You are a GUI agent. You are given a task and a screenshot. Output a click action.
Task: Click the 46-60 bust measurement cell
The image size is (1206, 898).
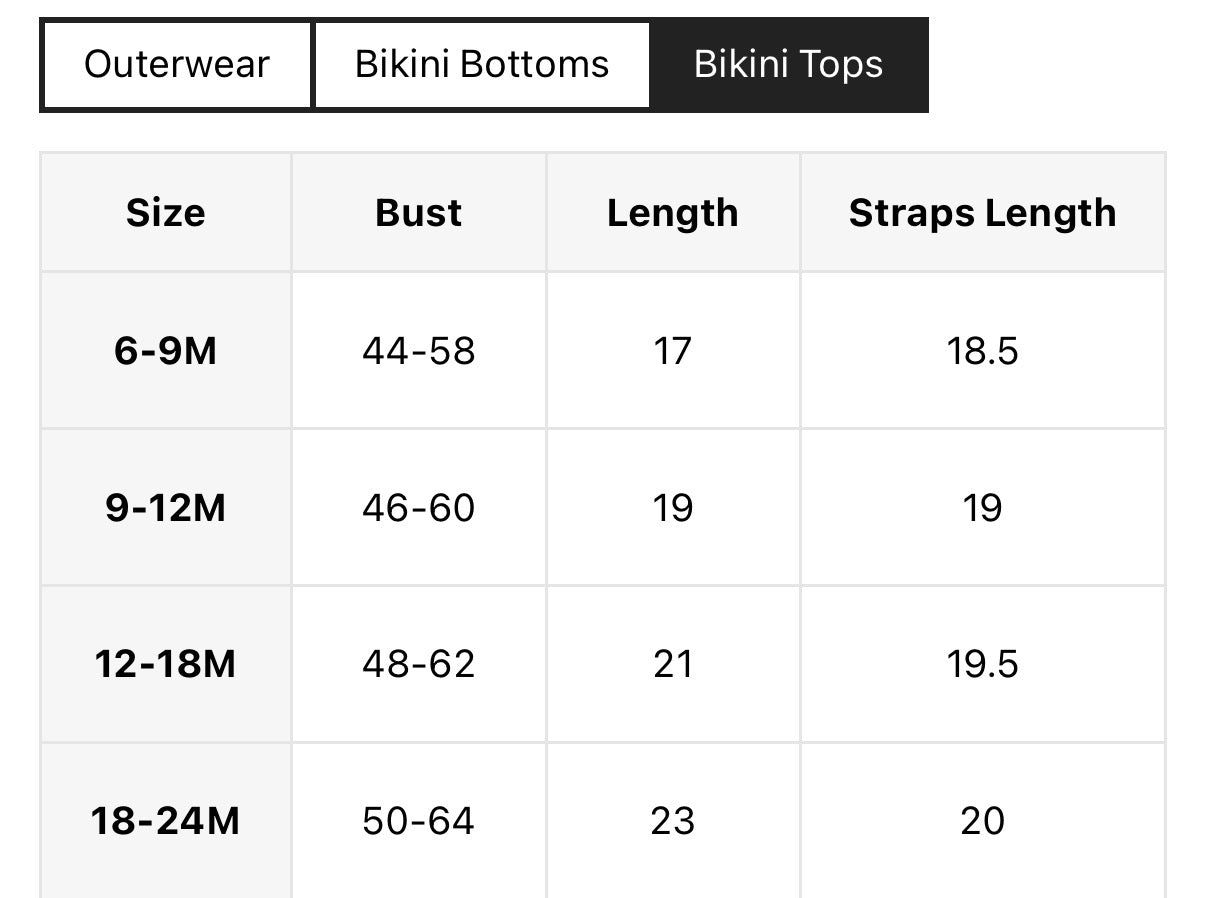coord(419,508)
